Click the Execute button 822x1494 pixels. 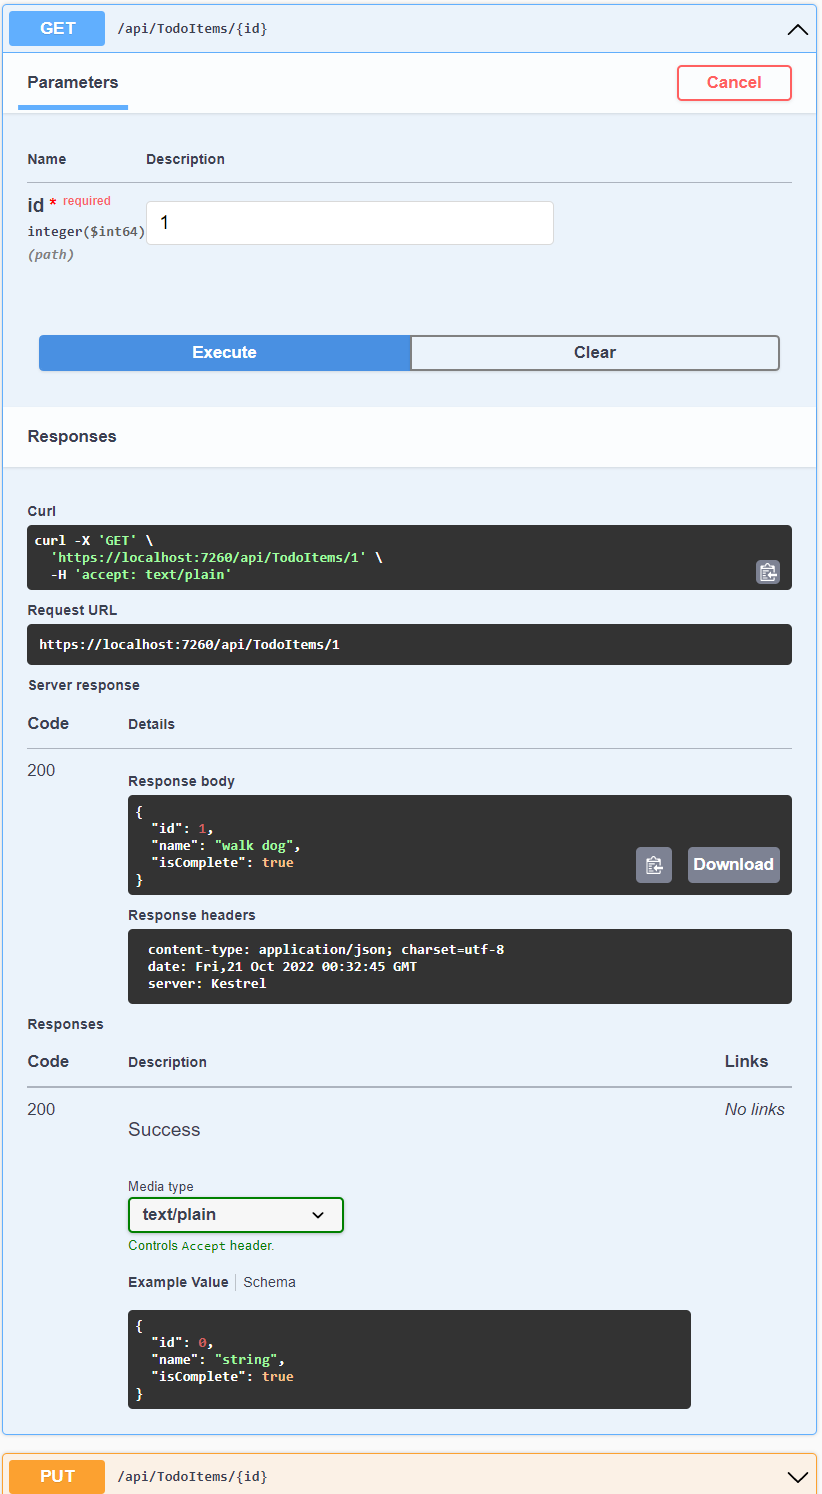224,353
